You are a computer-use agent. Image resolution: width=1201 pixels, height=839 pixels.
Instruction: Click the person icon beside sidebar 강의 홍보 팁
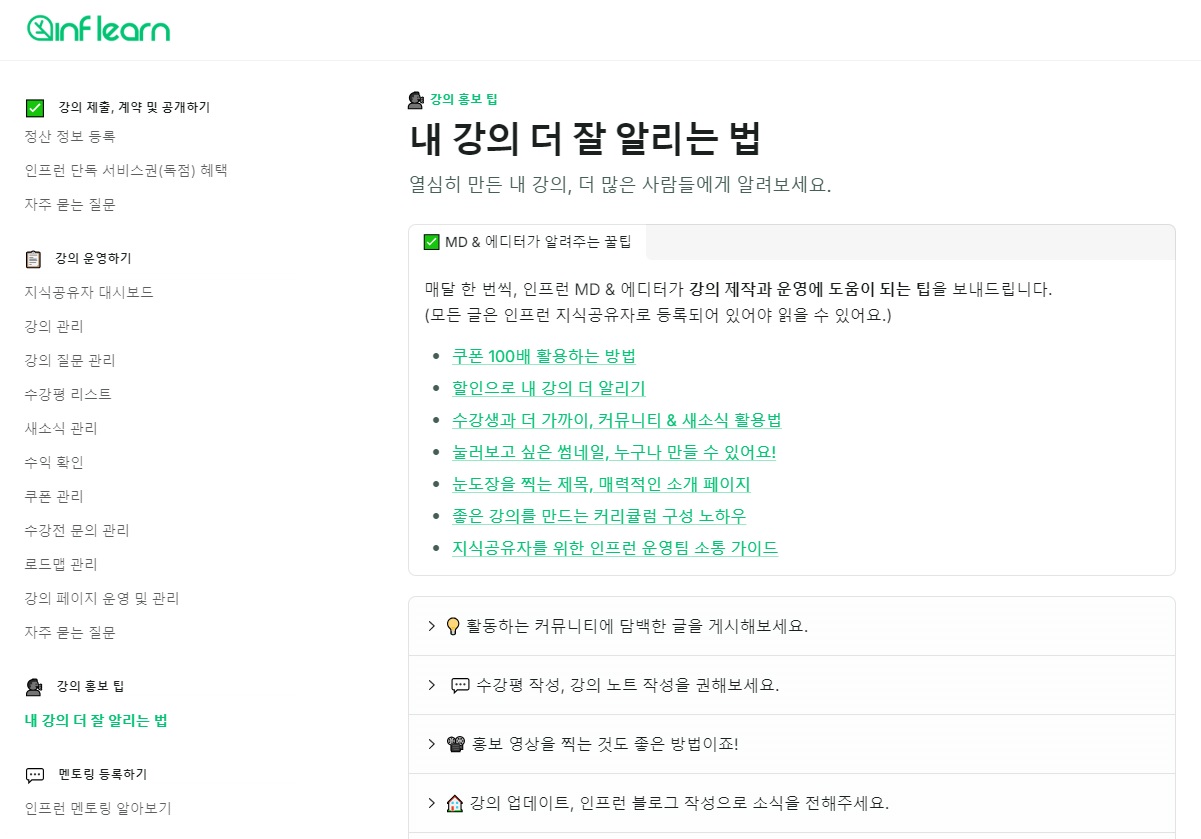34,687
